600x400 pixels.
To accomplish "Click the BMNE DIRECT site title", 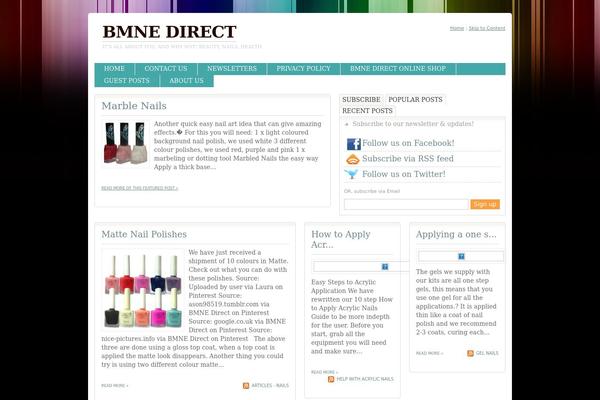I will (x=170, y=32).
